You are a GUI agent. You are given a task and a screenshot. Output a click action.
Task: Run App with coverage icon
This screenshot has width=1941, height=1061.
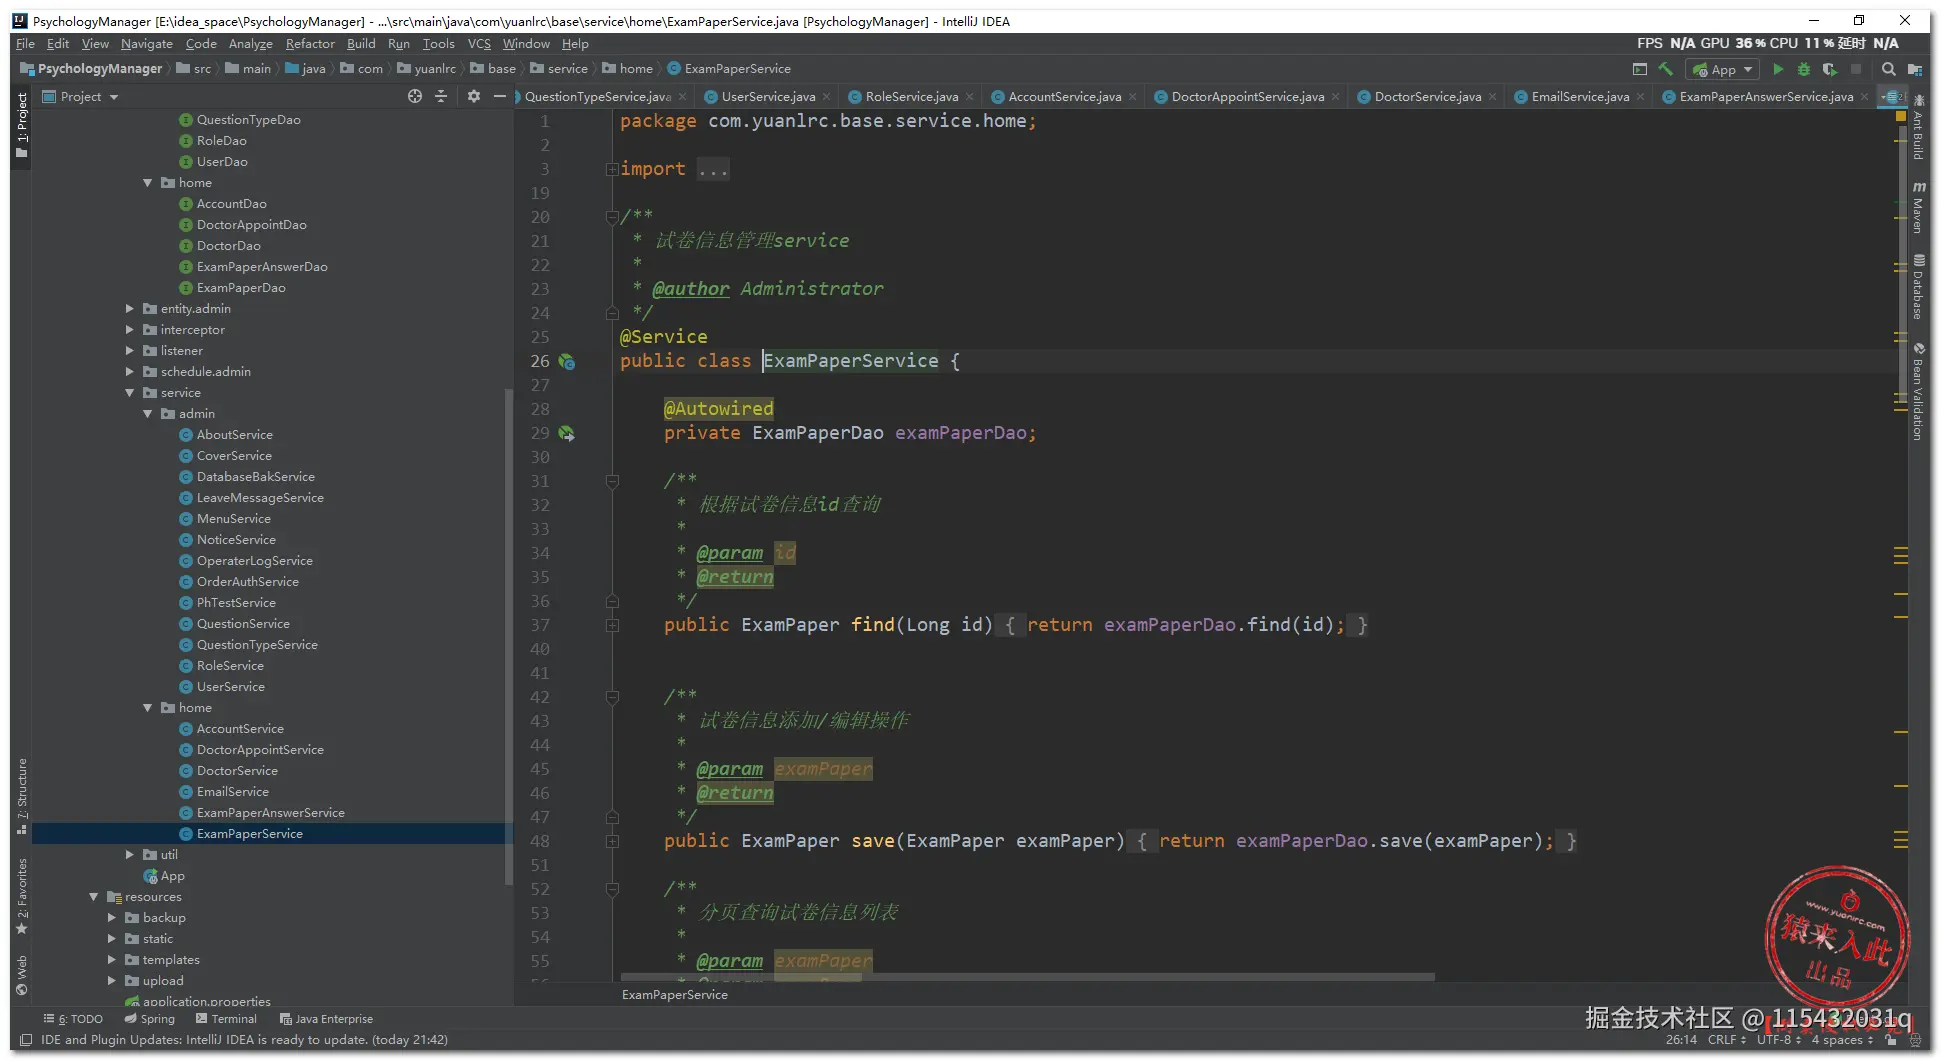[x=1830, y=69]
